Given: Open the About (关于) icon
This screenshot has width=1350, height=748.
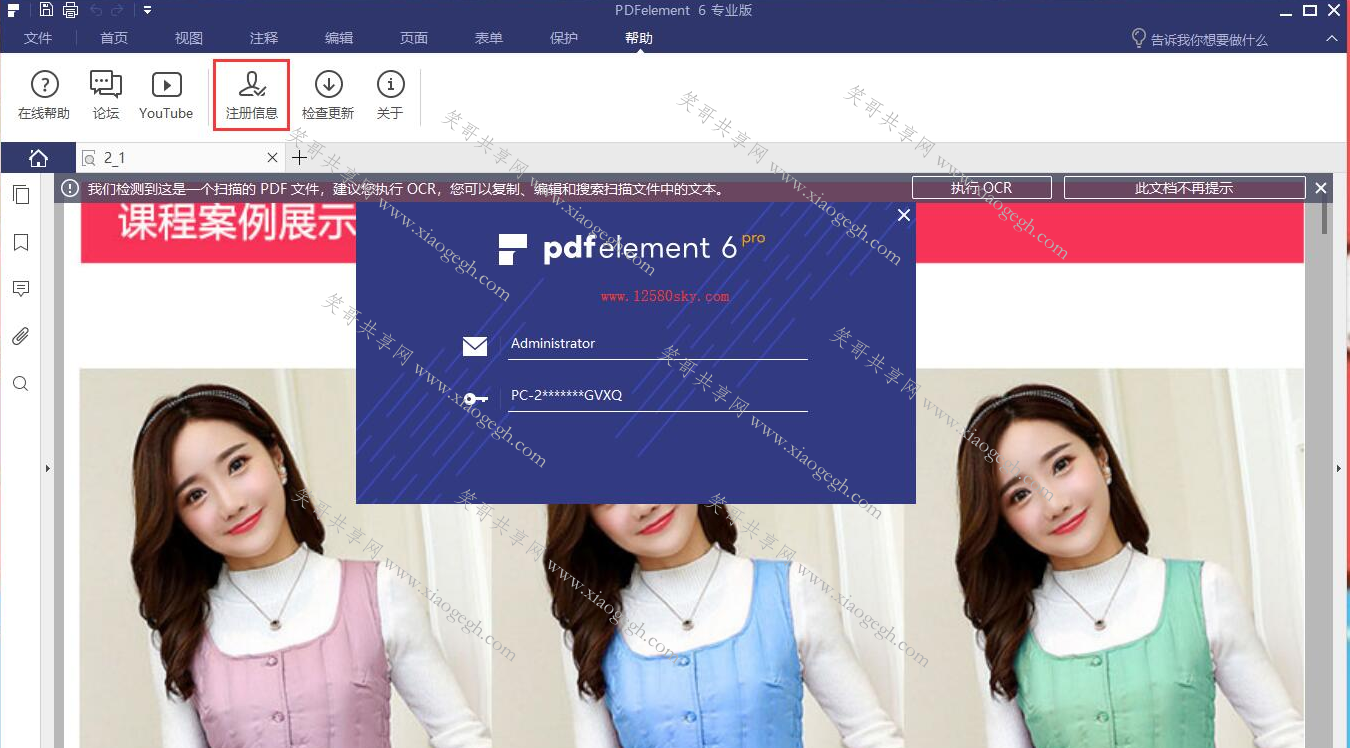Looking at the screenshot, I should coord(390,95).
